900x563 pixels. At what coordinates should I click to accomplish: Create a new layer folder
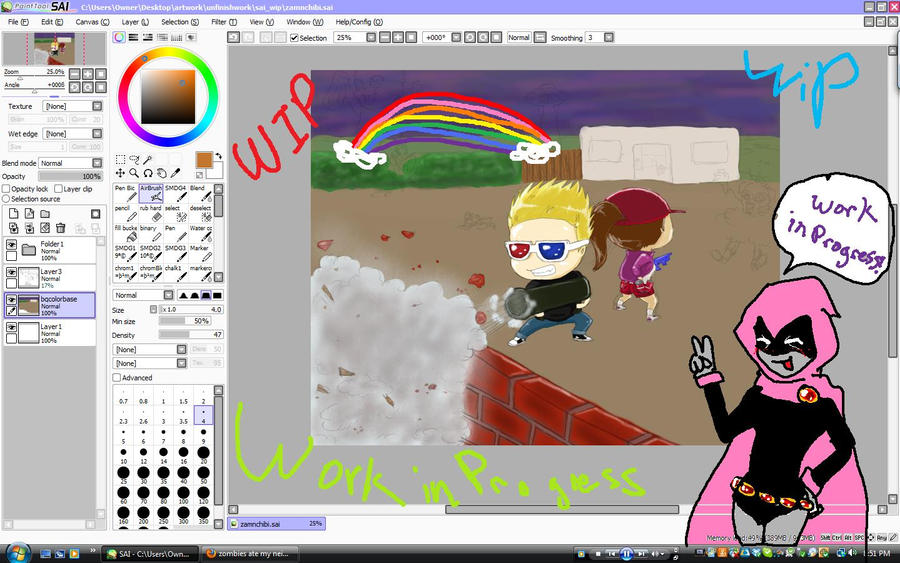click(x=45, y=213)
